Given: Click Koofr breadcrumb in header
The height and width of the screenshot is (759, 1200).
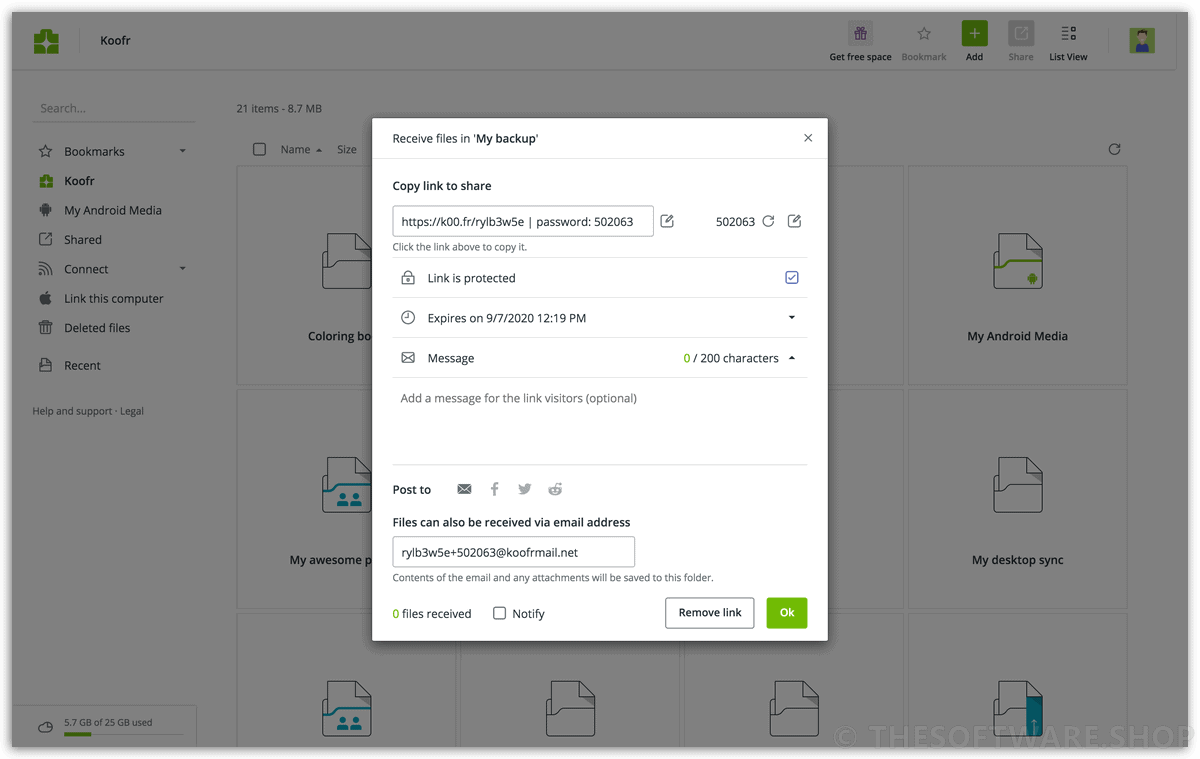Looking at the screenshot, I should [115, 41].
